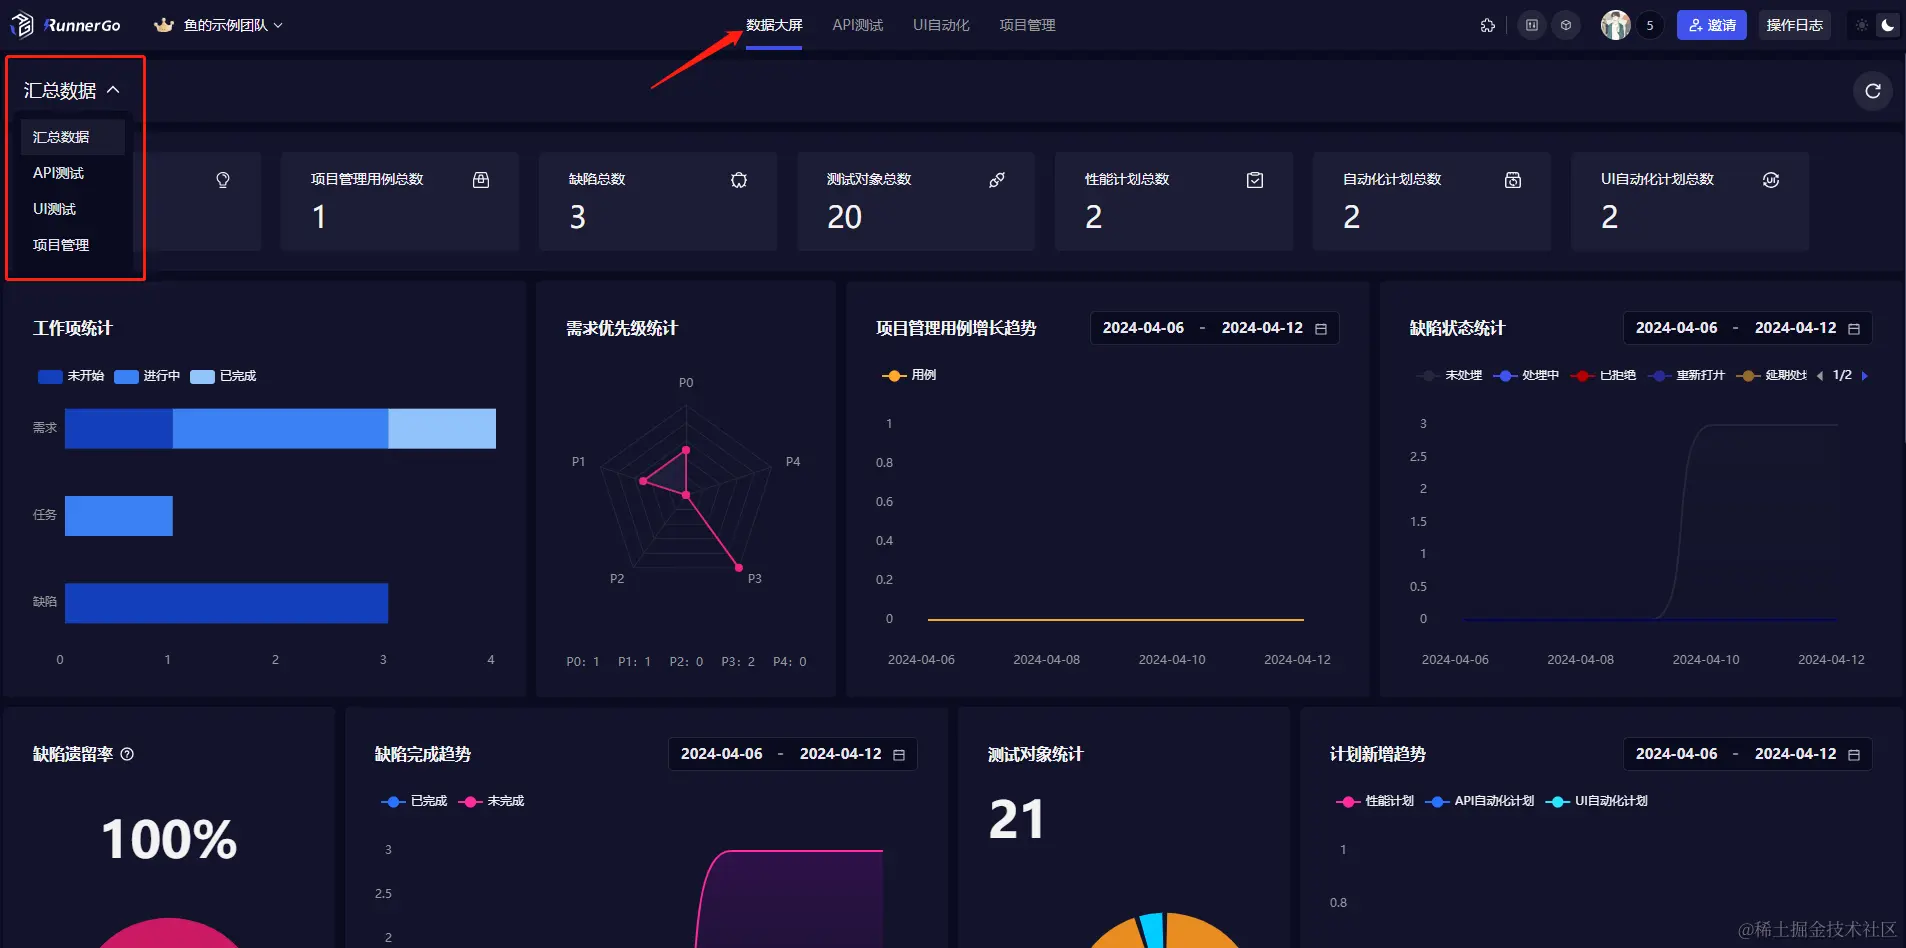
Task: Click the 100% value under 缺陷遗留率
Action: pos(169,839)
